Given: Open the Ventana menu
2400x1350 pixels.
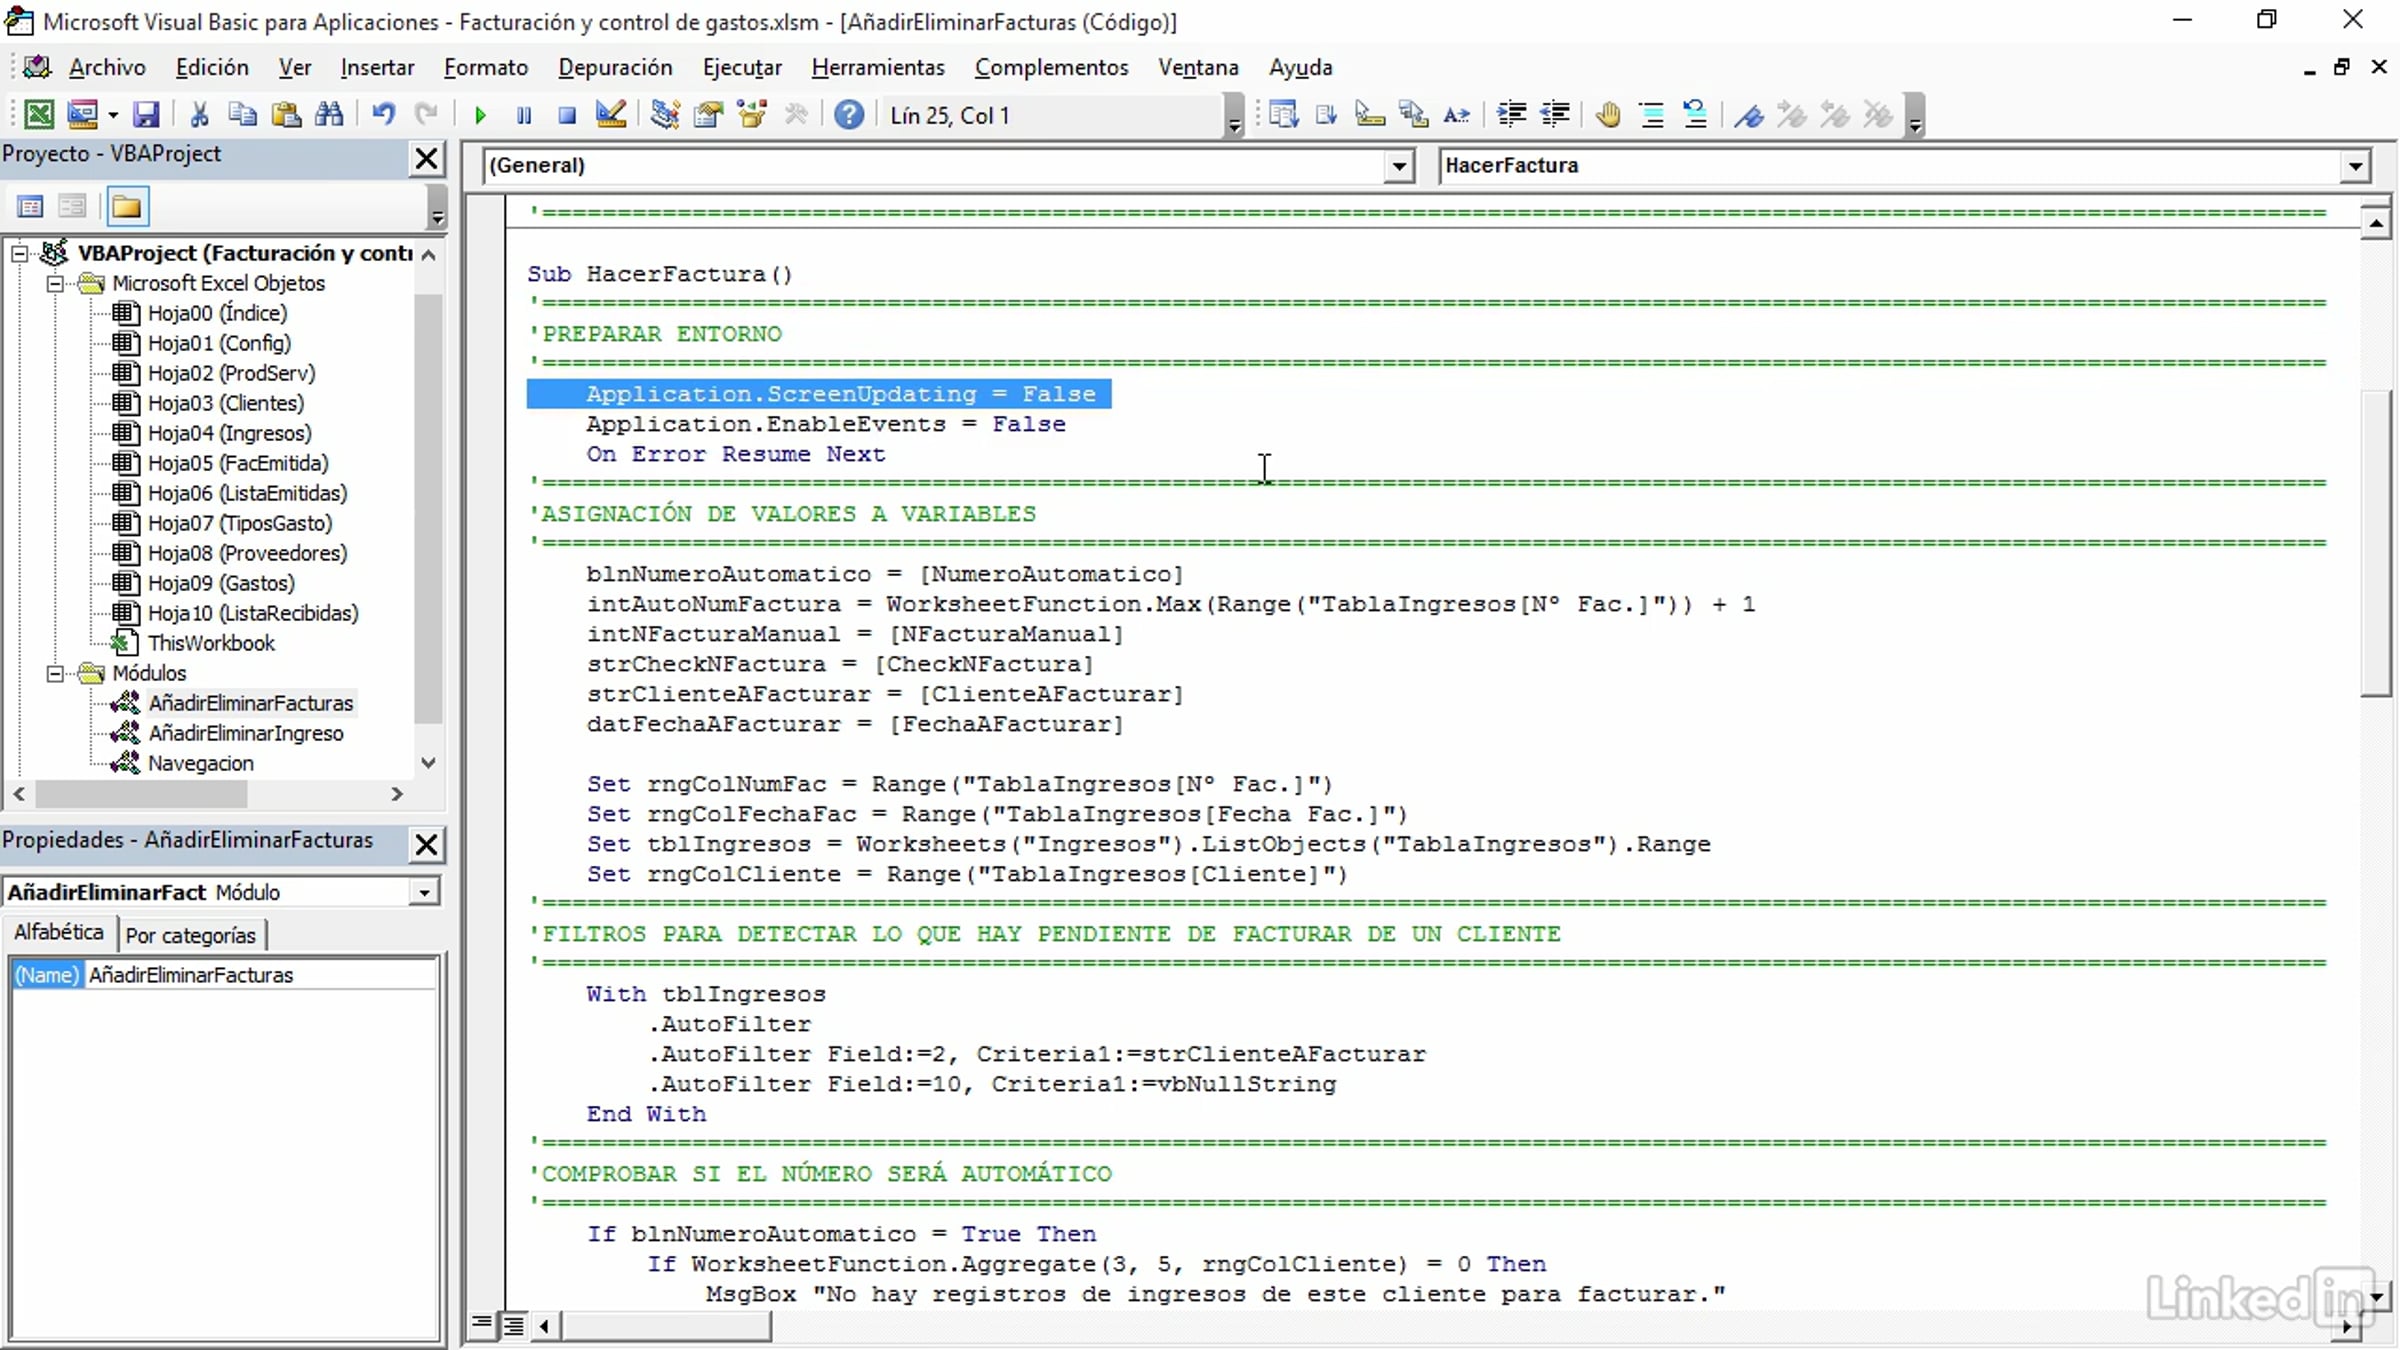Looking at the screenshot, I should (x=1198, y=67).
